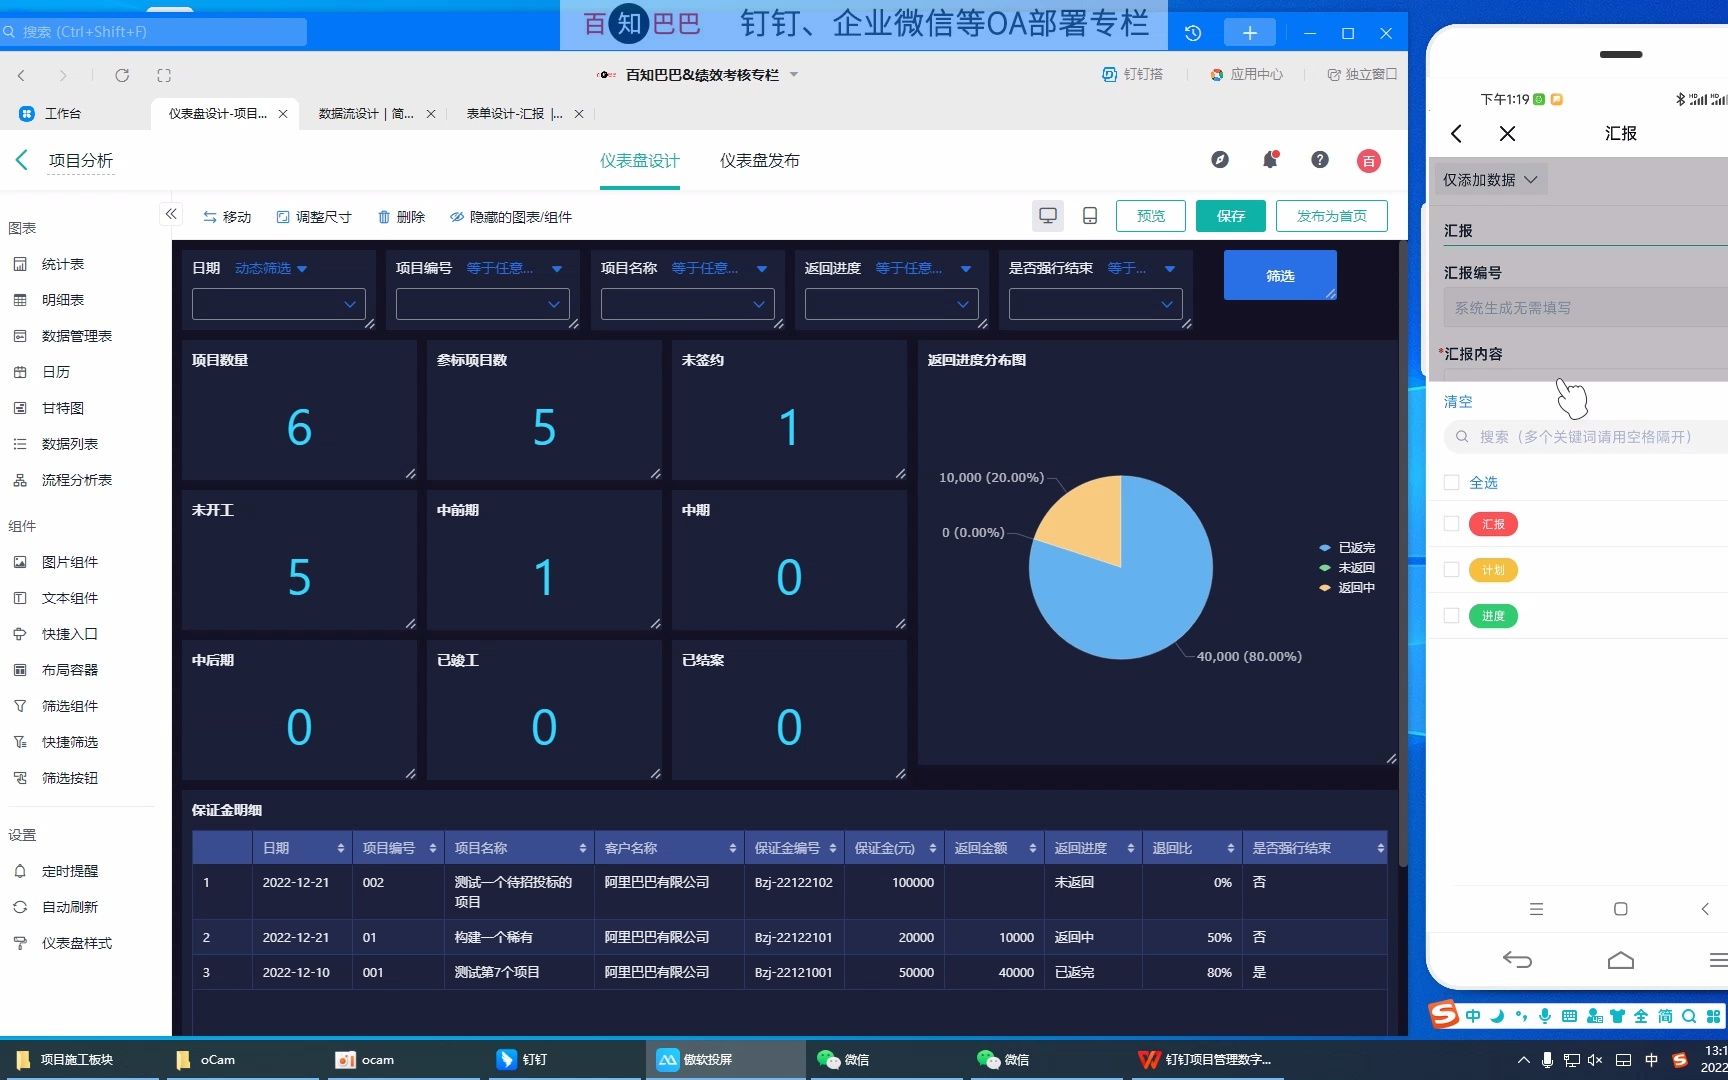Collapse the left component sidebar
The width and height of the screenshot is (1728, 1080).
click(x=171, y=214)
